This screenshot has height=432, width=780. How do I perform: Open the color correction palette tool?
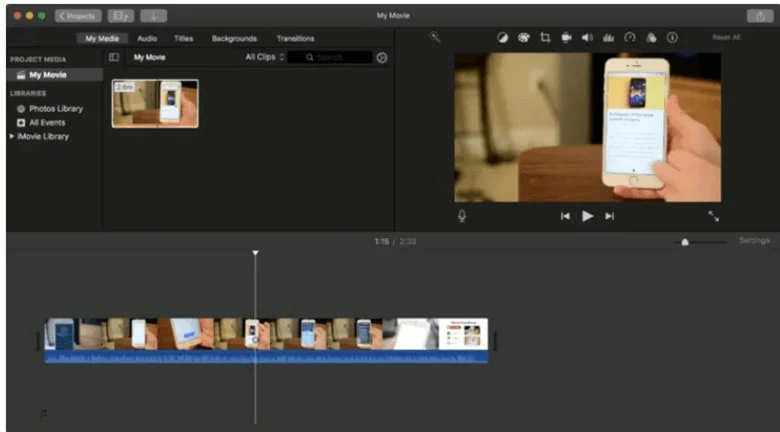[x=523, y=38]
